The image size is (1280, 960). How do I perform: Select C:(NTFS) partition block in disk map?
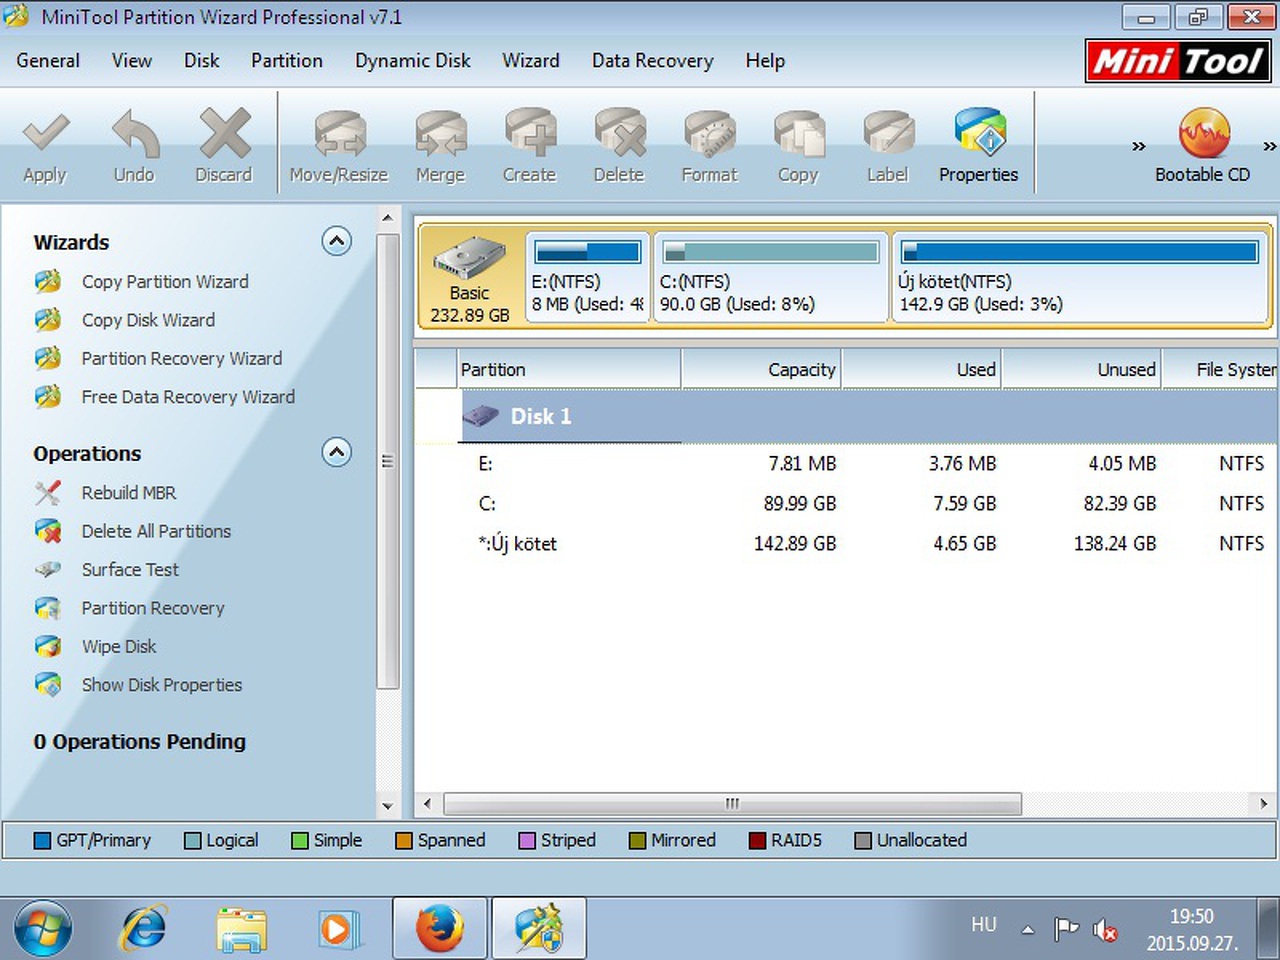[x=771, y=278]
